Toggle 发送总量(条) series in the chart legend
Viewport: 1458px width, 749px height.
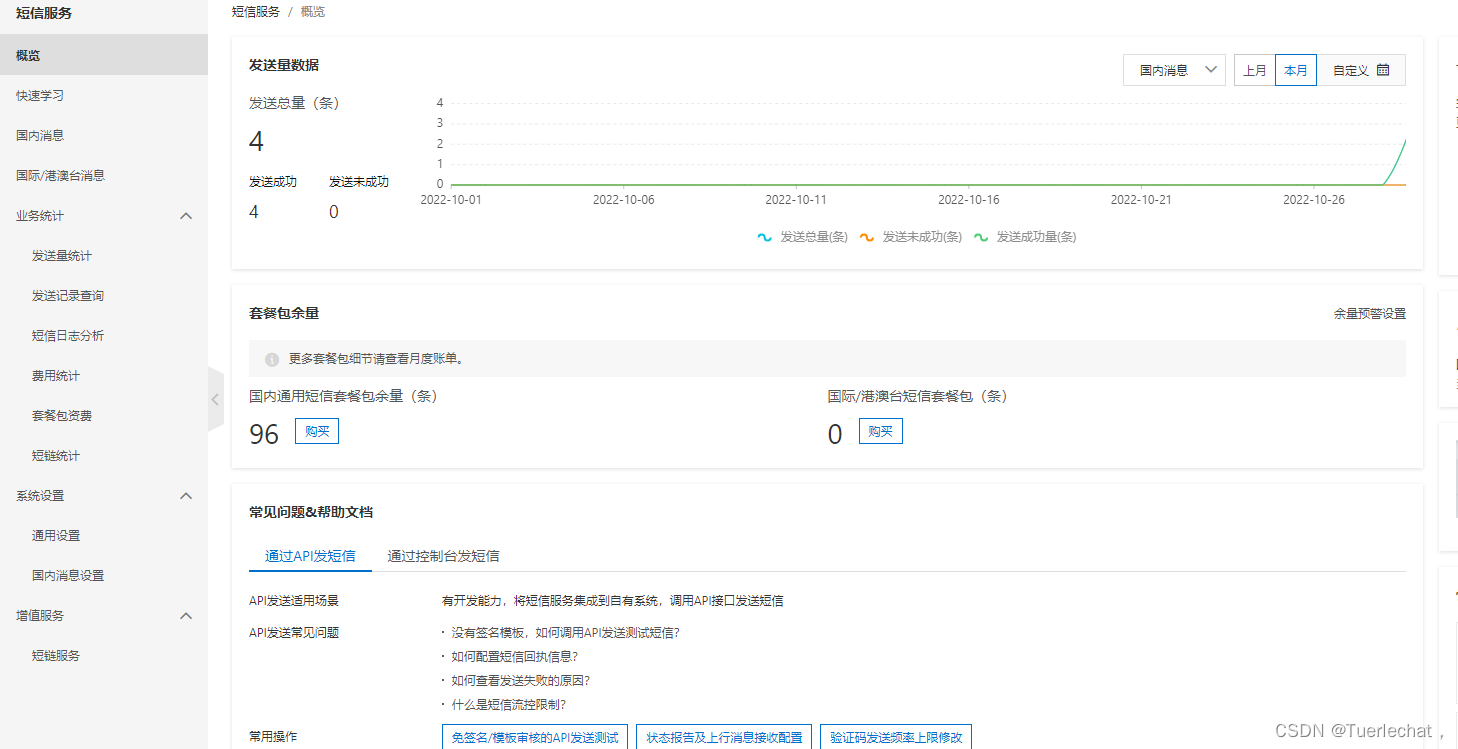(803, 237)
